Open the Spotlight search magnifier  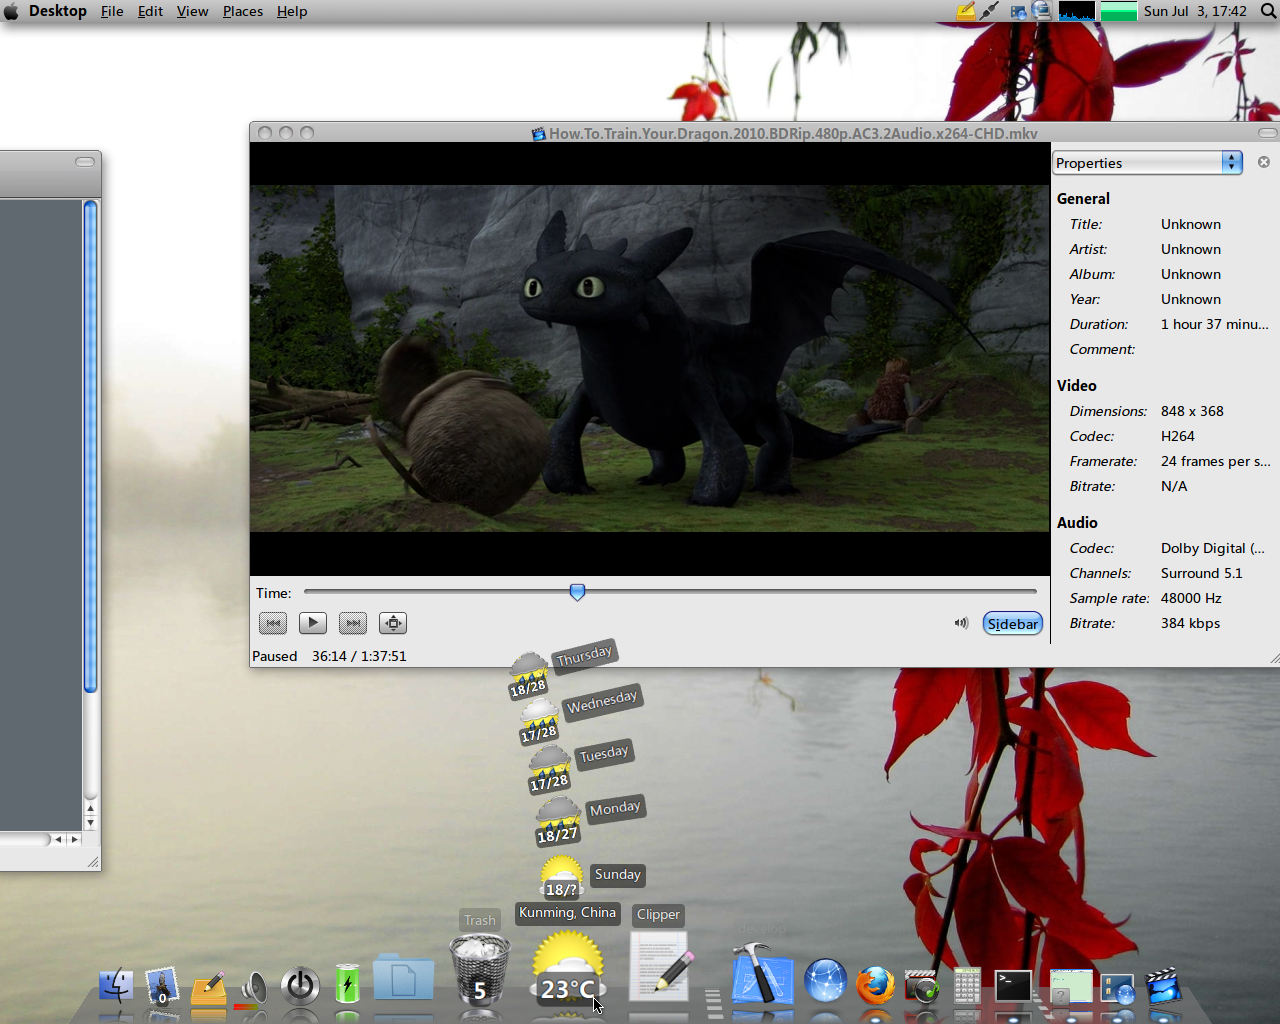pyautogui.click(x=1268, y=11)
